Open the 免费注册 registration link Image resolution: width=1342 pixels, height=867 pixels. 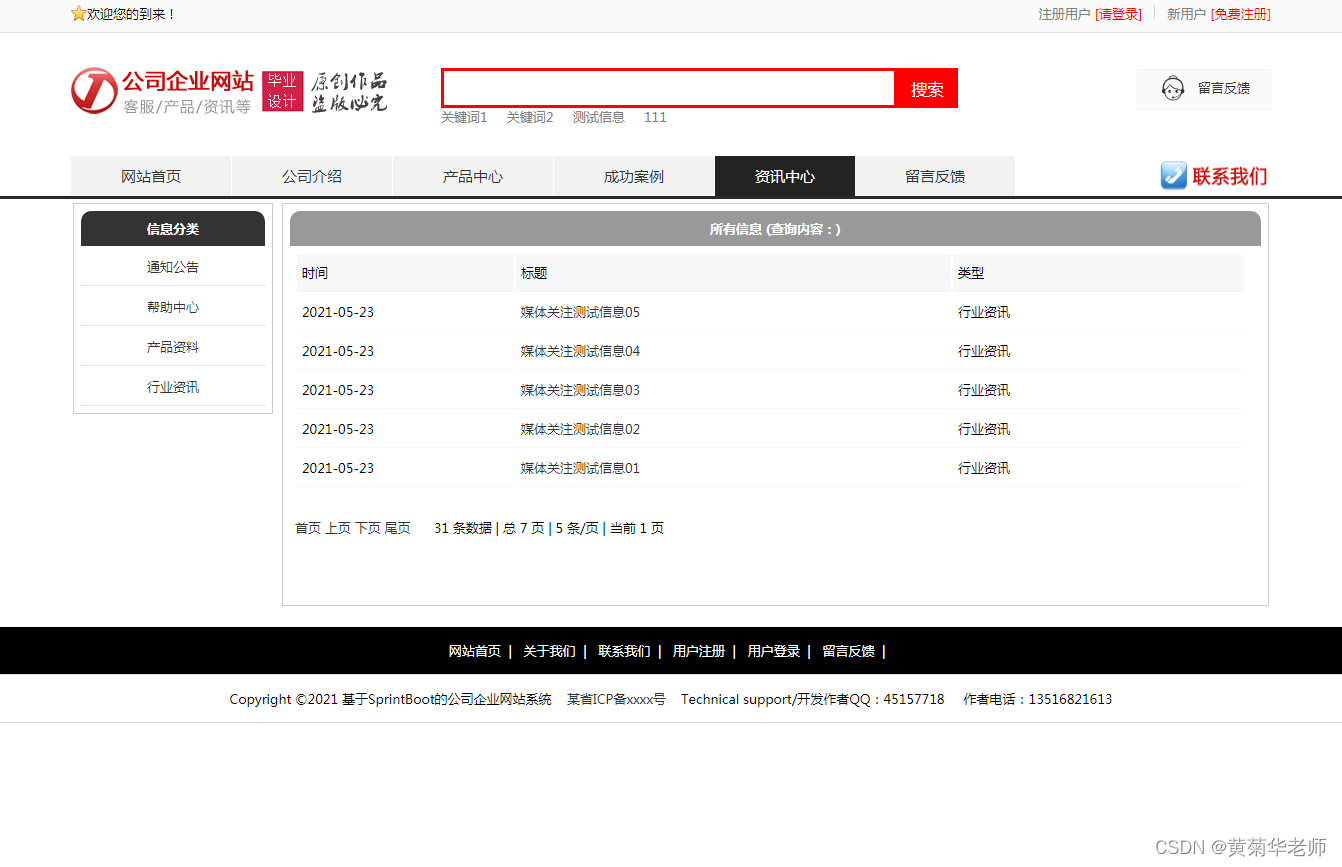tap(1240, 15)
